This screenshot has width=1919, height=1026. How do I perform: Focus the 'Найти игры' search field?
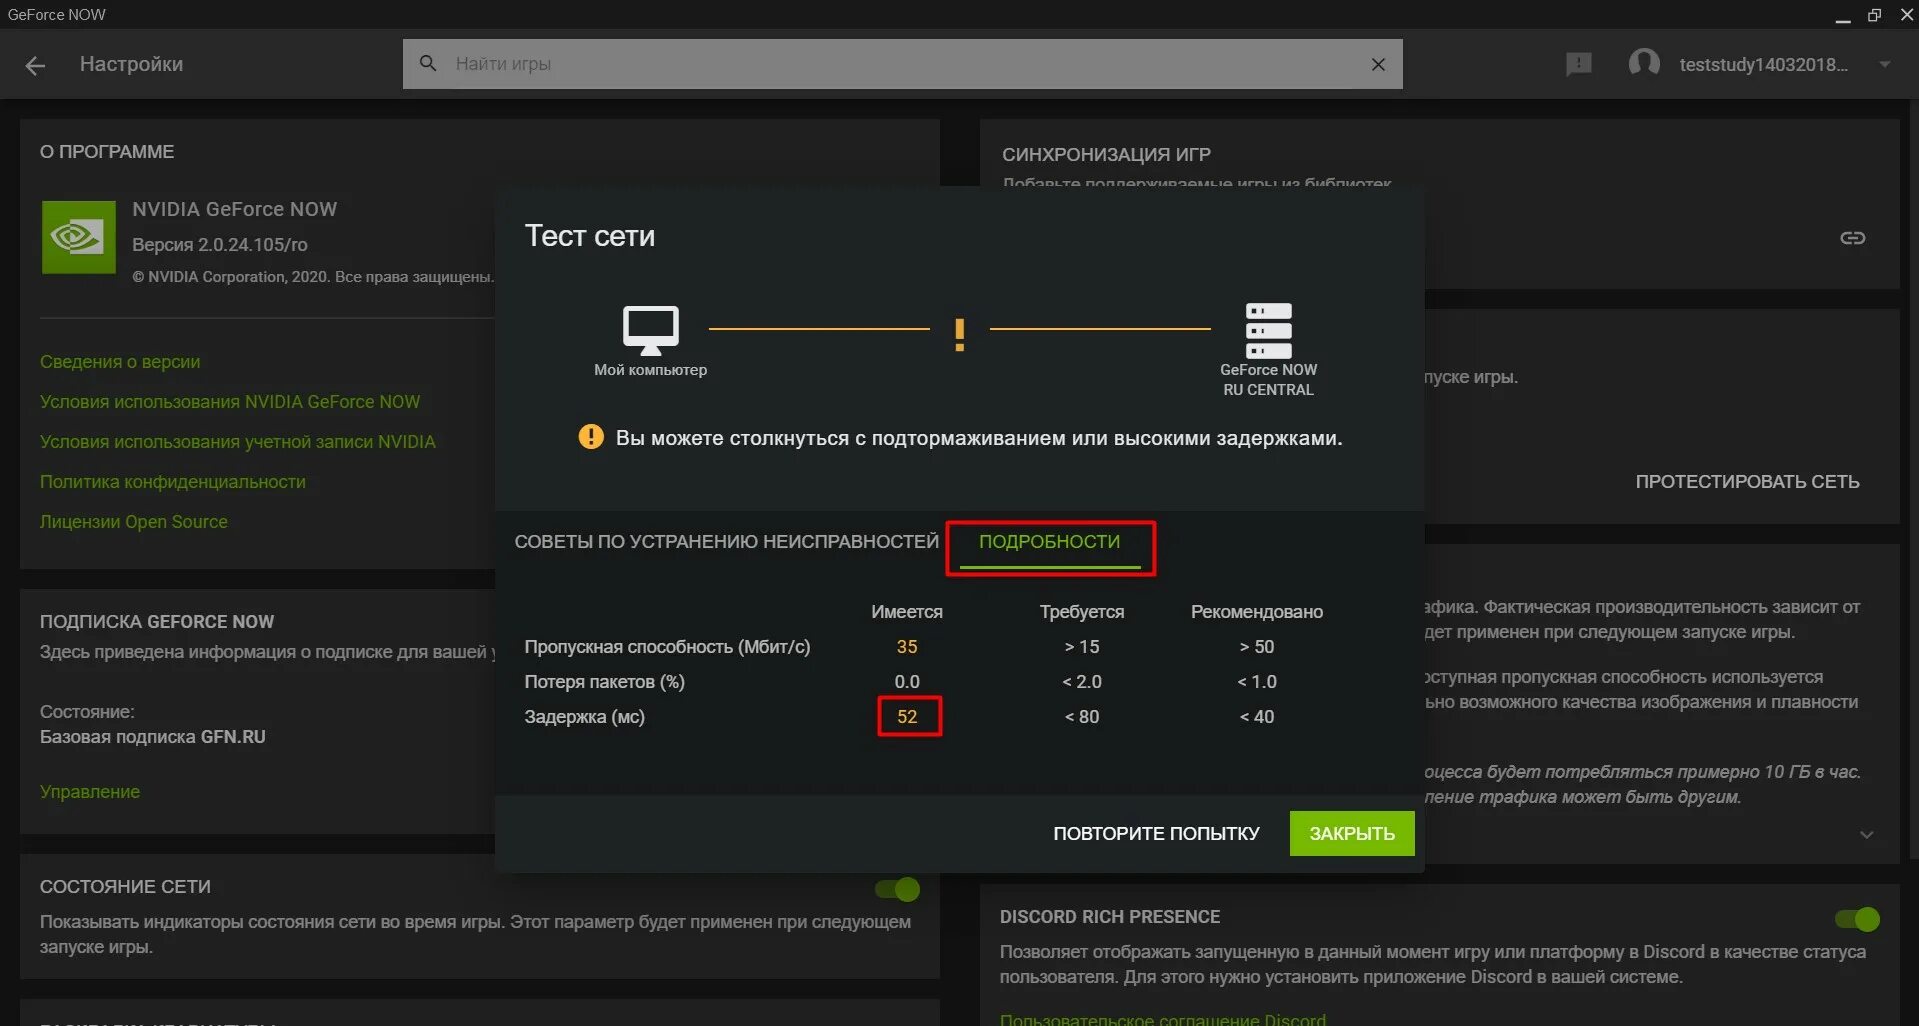pos(903,64)
